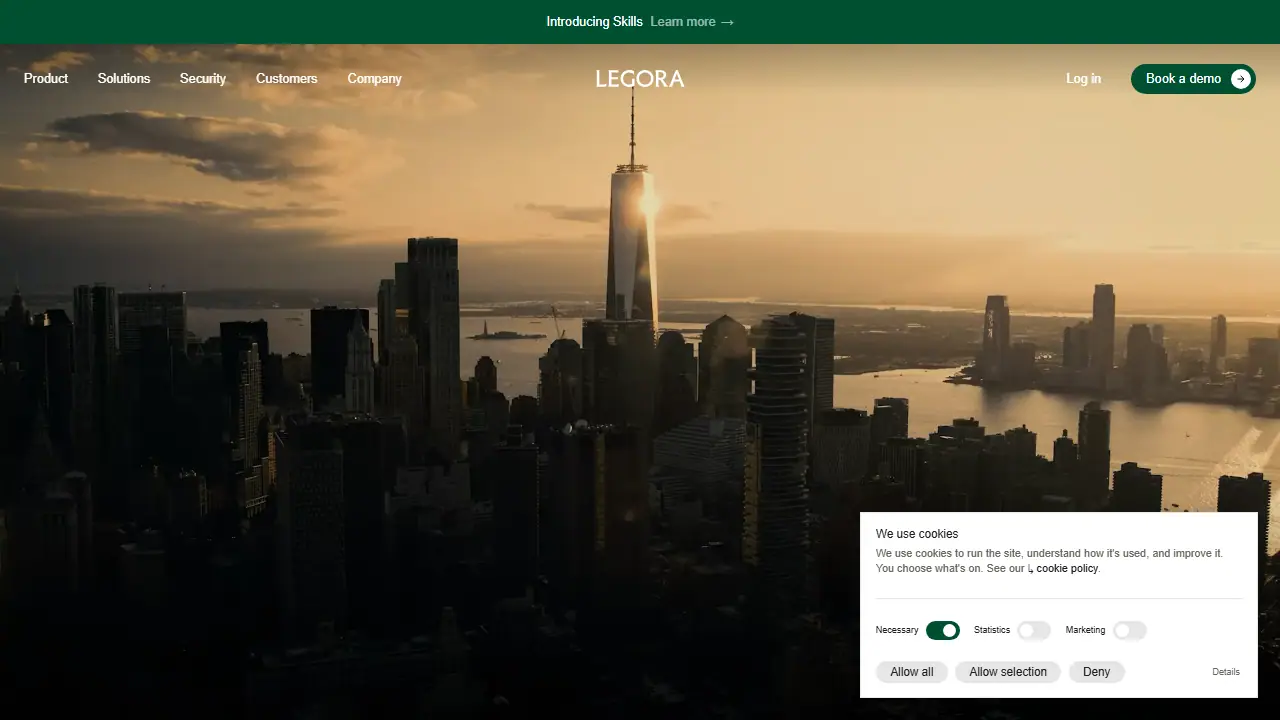Open cookie Details
Image resolution: width=1280 pixels, height=720 pixels.
pos(1226,672)
